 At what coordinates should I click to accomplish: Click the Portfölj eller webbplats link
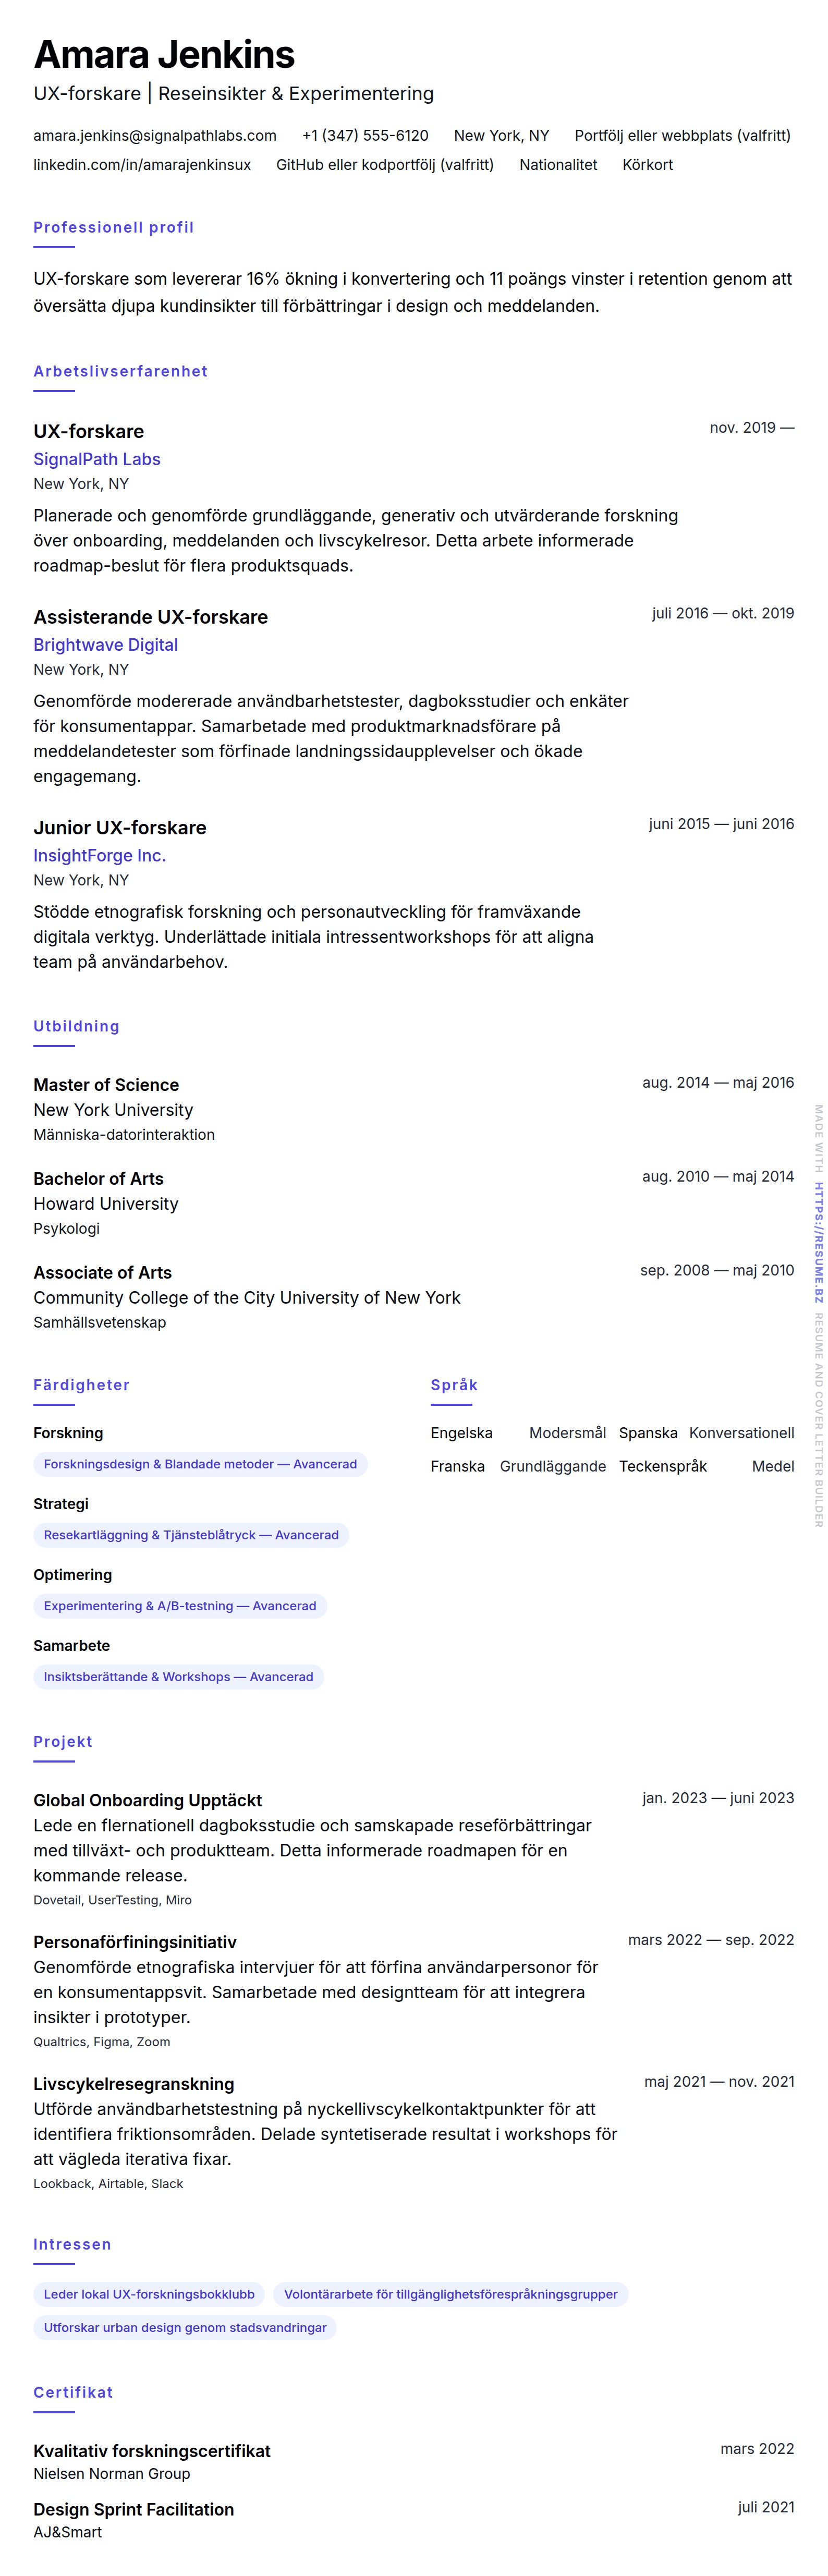click(682, 136)
